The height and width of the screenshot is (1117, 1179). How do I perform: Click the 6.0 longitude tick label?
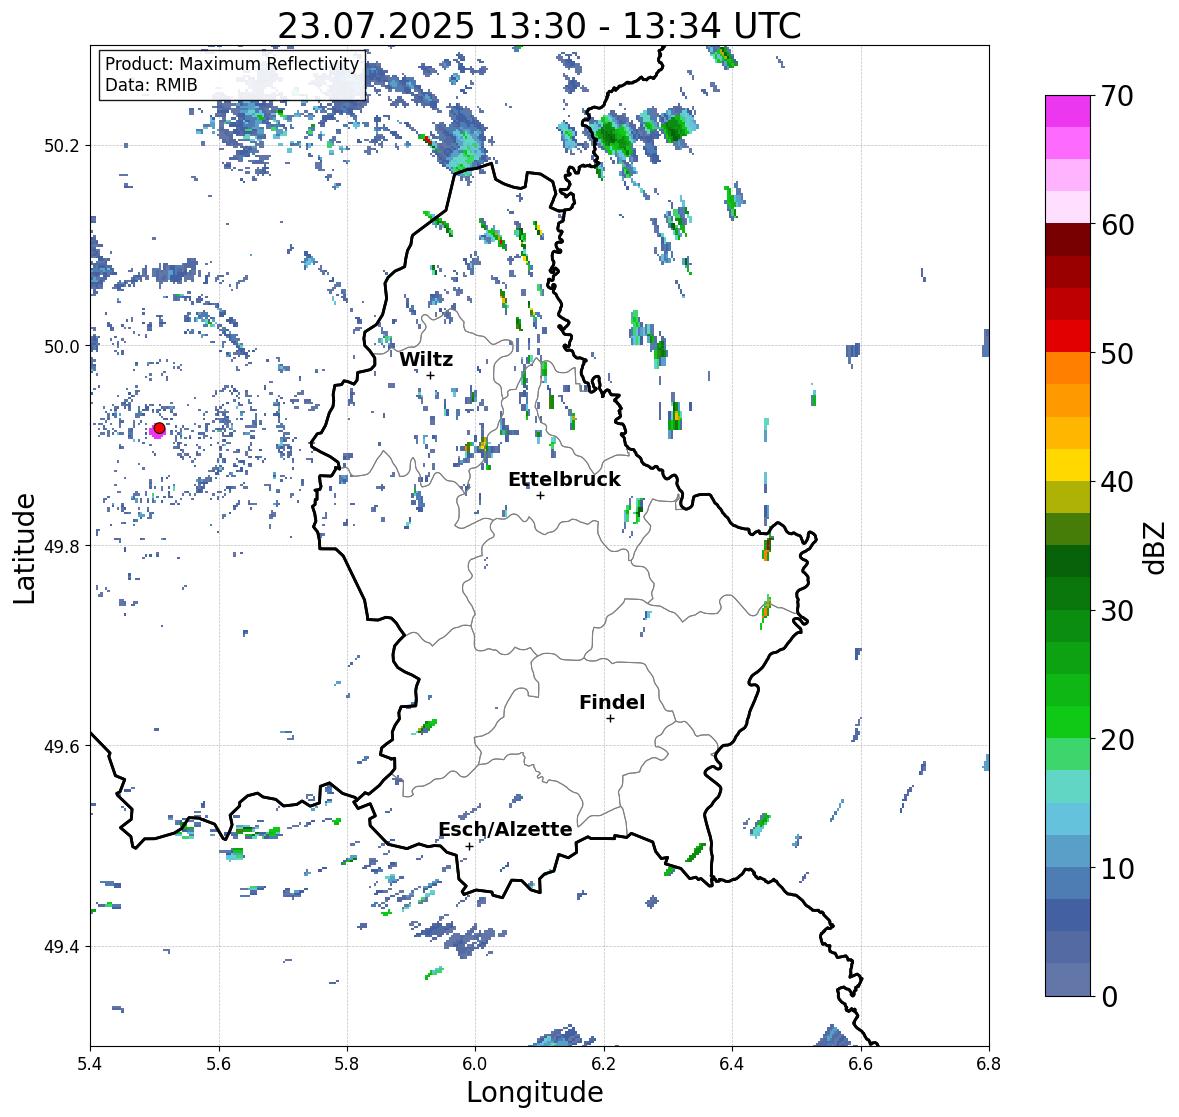tap(475, 1064)
